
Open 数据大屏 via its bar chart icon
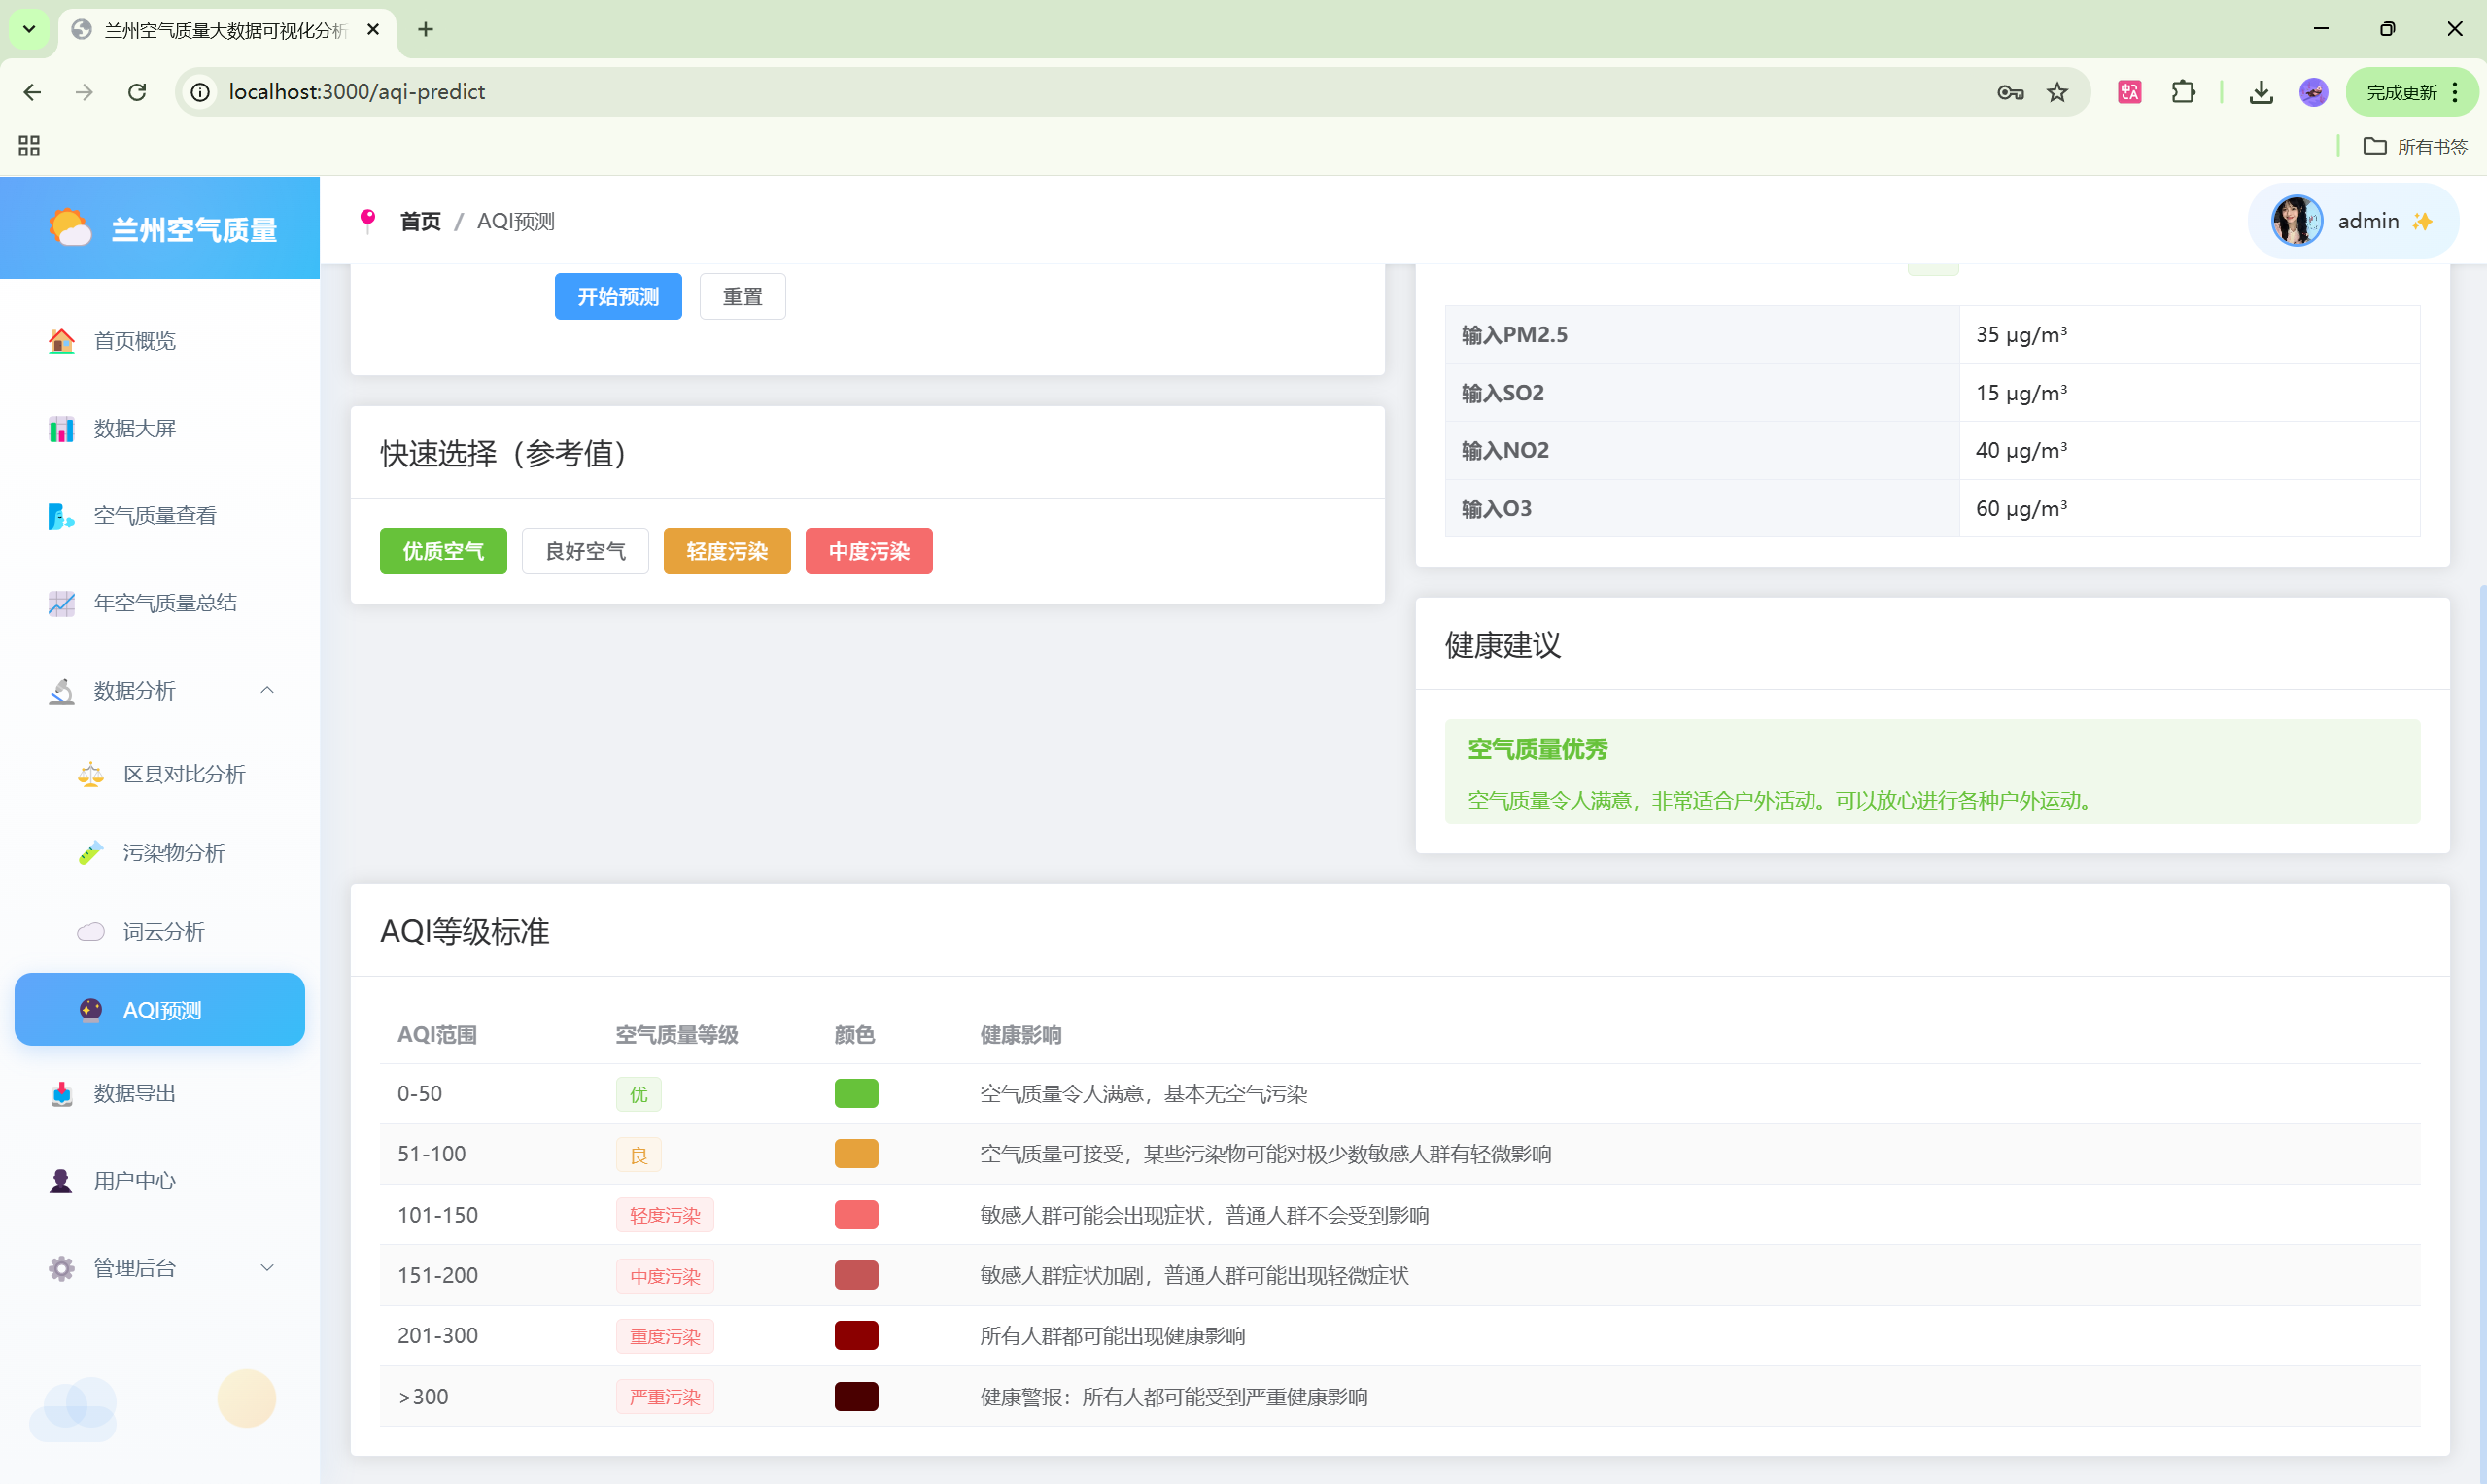tap(61, 429)
